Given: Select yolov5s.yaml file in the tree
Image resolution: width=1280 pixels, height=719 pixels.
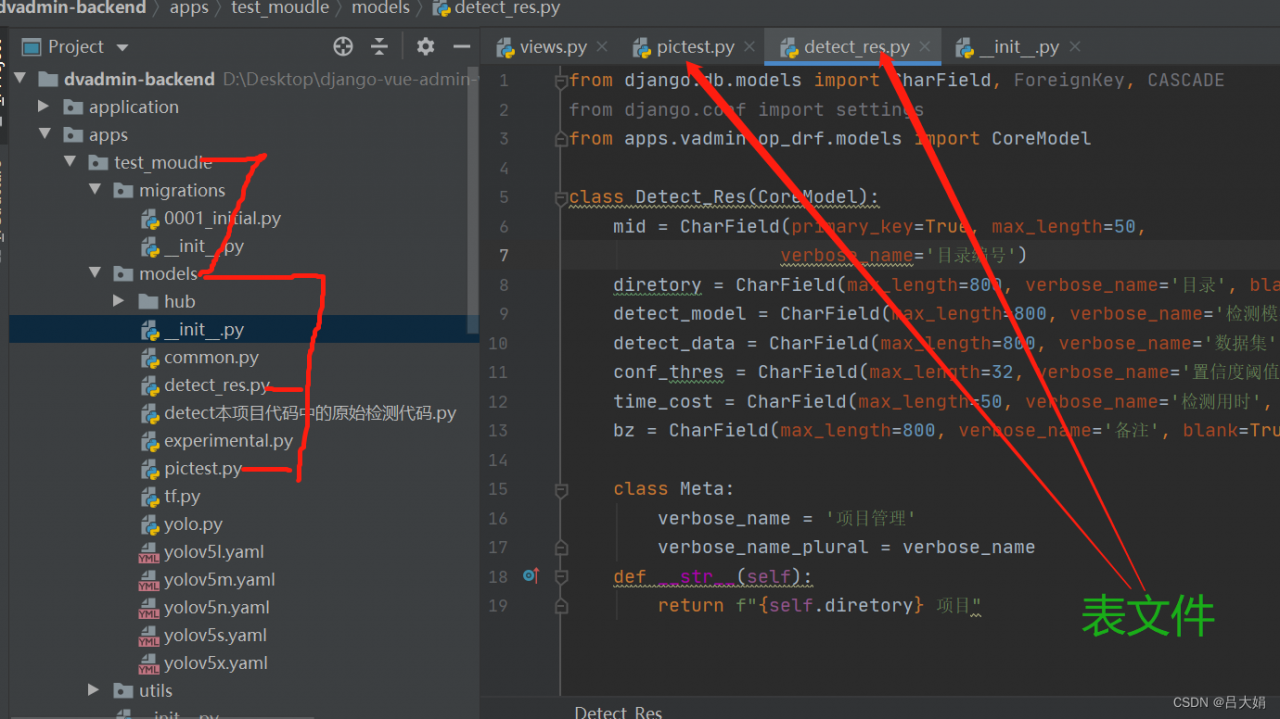Looking at the screenshot, I should pos(215,635).
